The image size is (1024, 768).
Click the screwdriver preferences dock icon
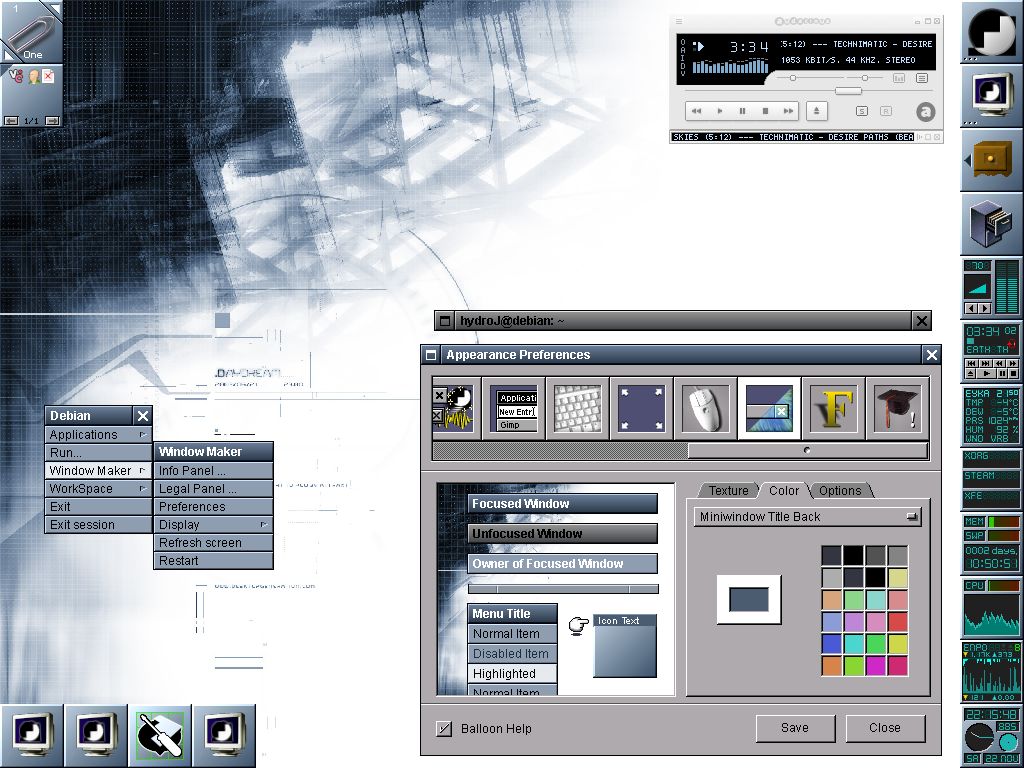coord(160,735)
